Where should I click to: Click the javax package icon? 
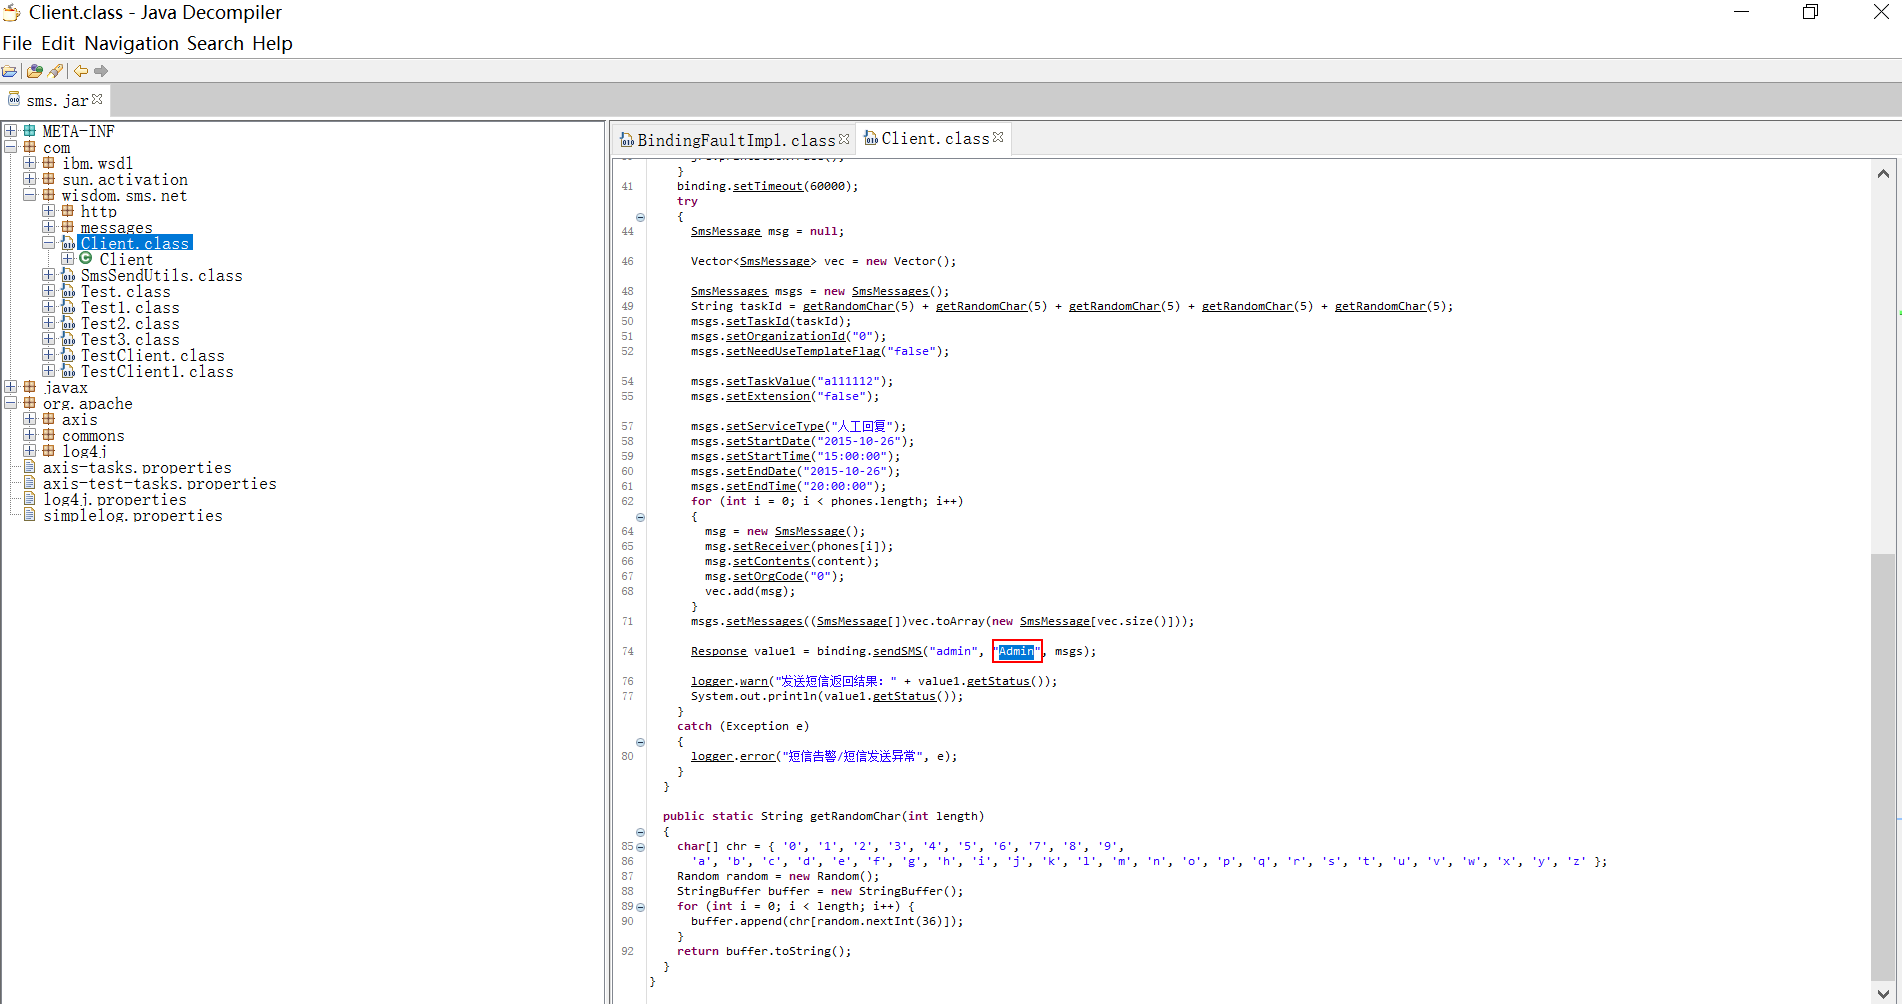30,387
